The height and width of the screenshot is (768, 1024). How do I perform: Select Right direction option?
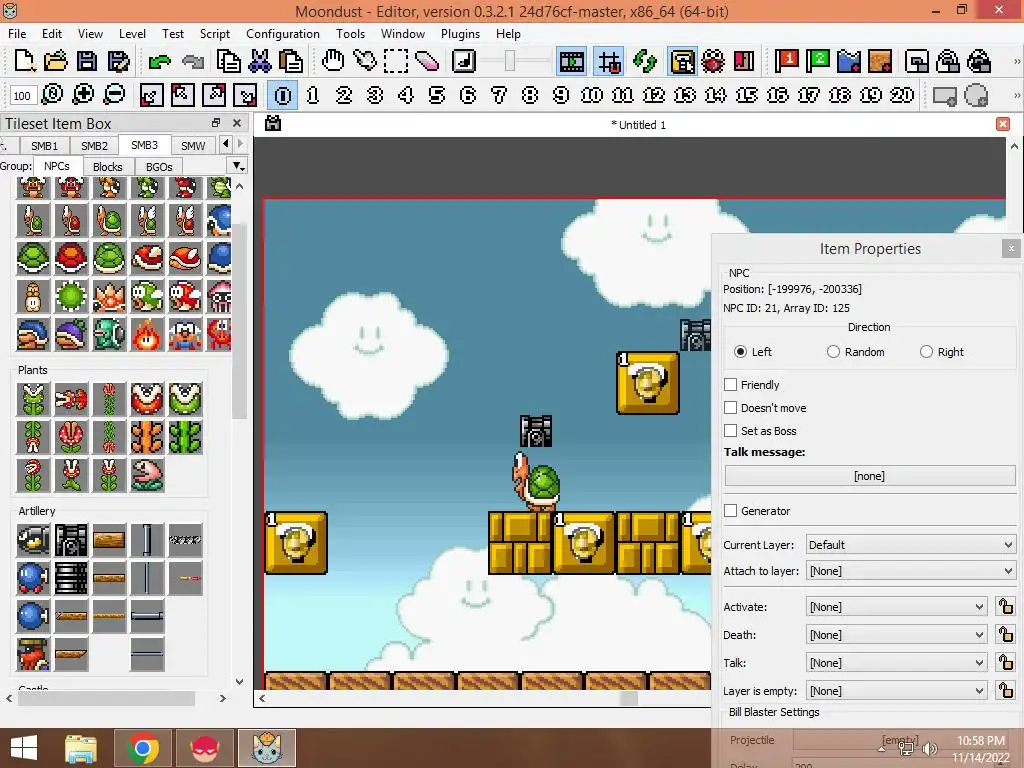point(926,352)
